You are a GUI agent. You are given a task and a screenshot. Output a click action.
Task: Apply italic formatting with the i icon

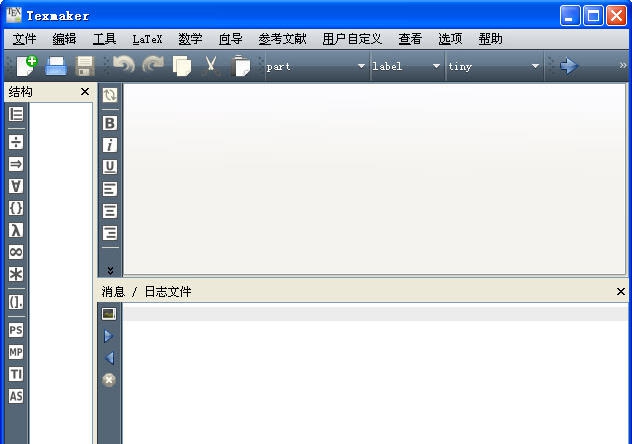click(x=110, y=145)
